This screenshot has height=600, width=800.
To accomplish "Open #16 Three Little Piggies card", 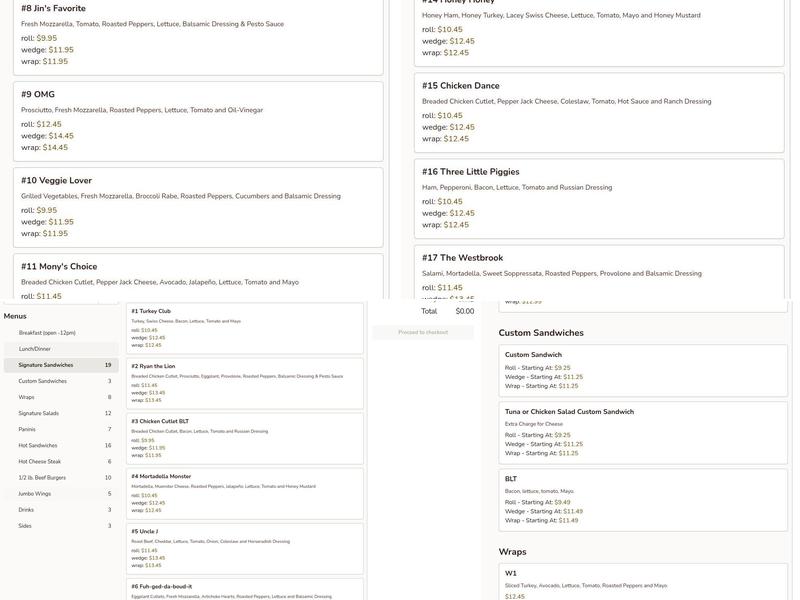I will click(599, 198).
